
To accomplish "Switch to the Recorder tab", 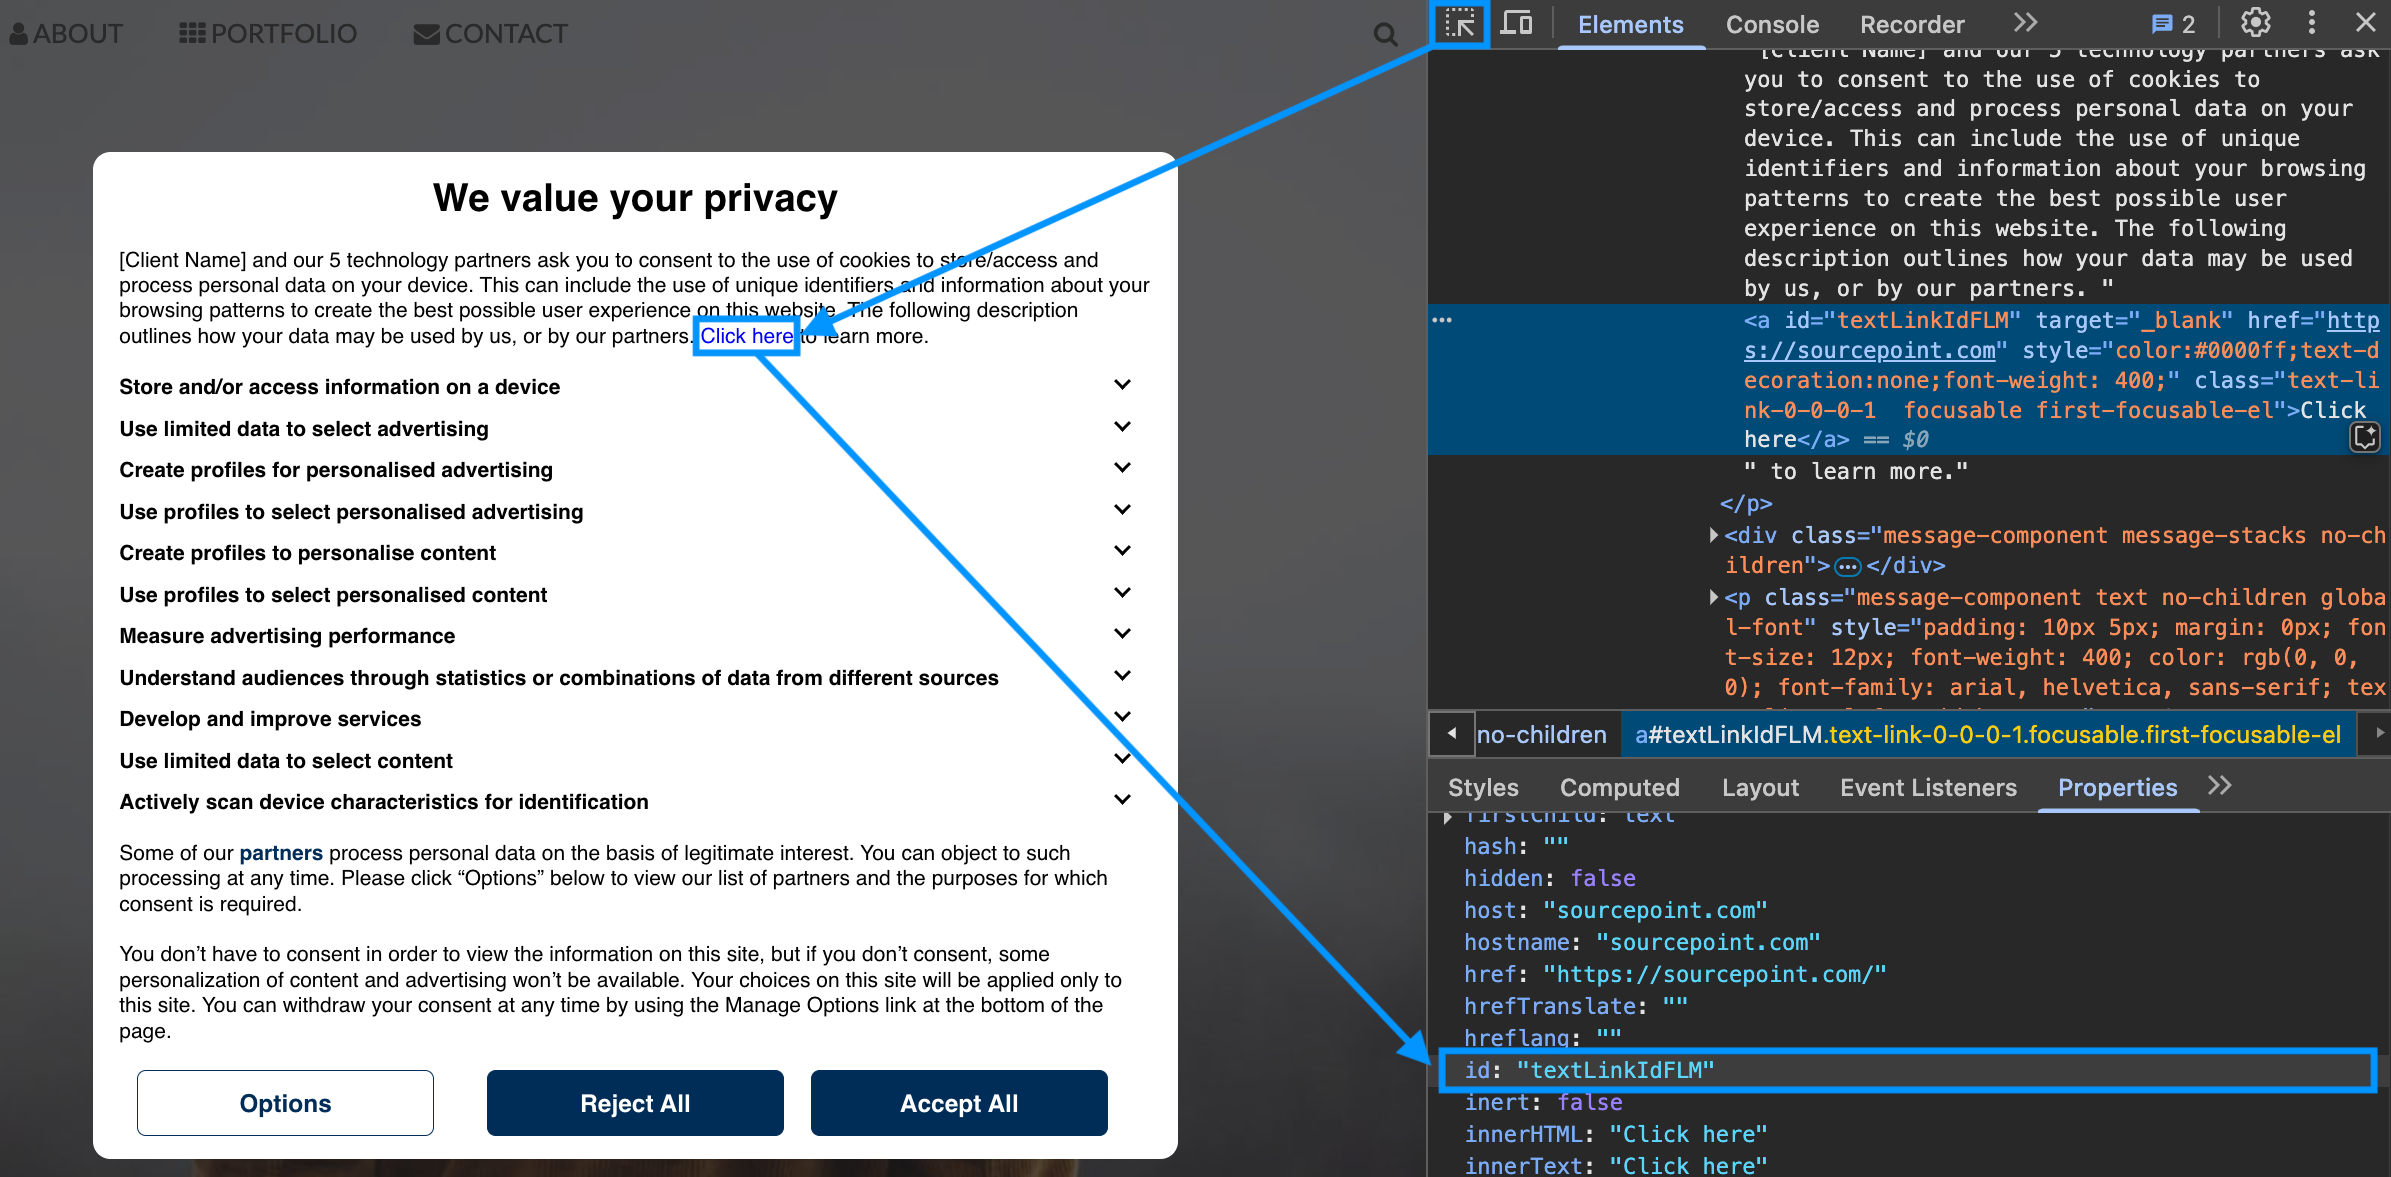I will [x=1912, y=25].
